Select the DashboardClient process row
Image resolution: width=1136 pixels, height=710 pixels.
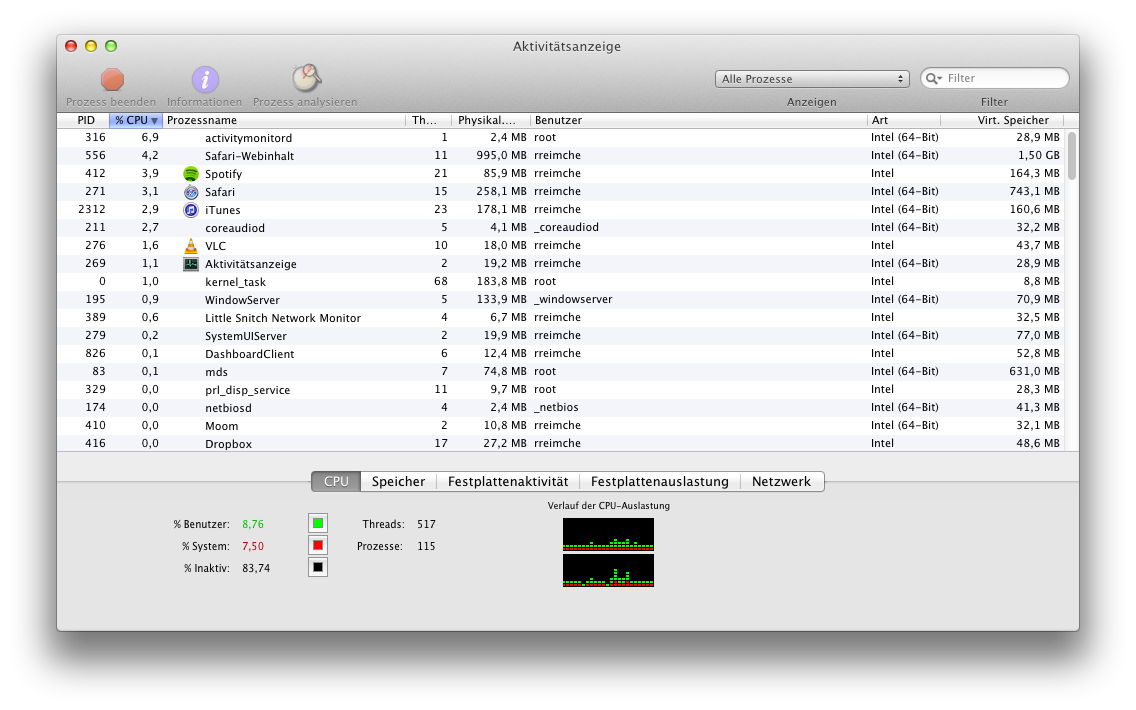pos(561,354)
